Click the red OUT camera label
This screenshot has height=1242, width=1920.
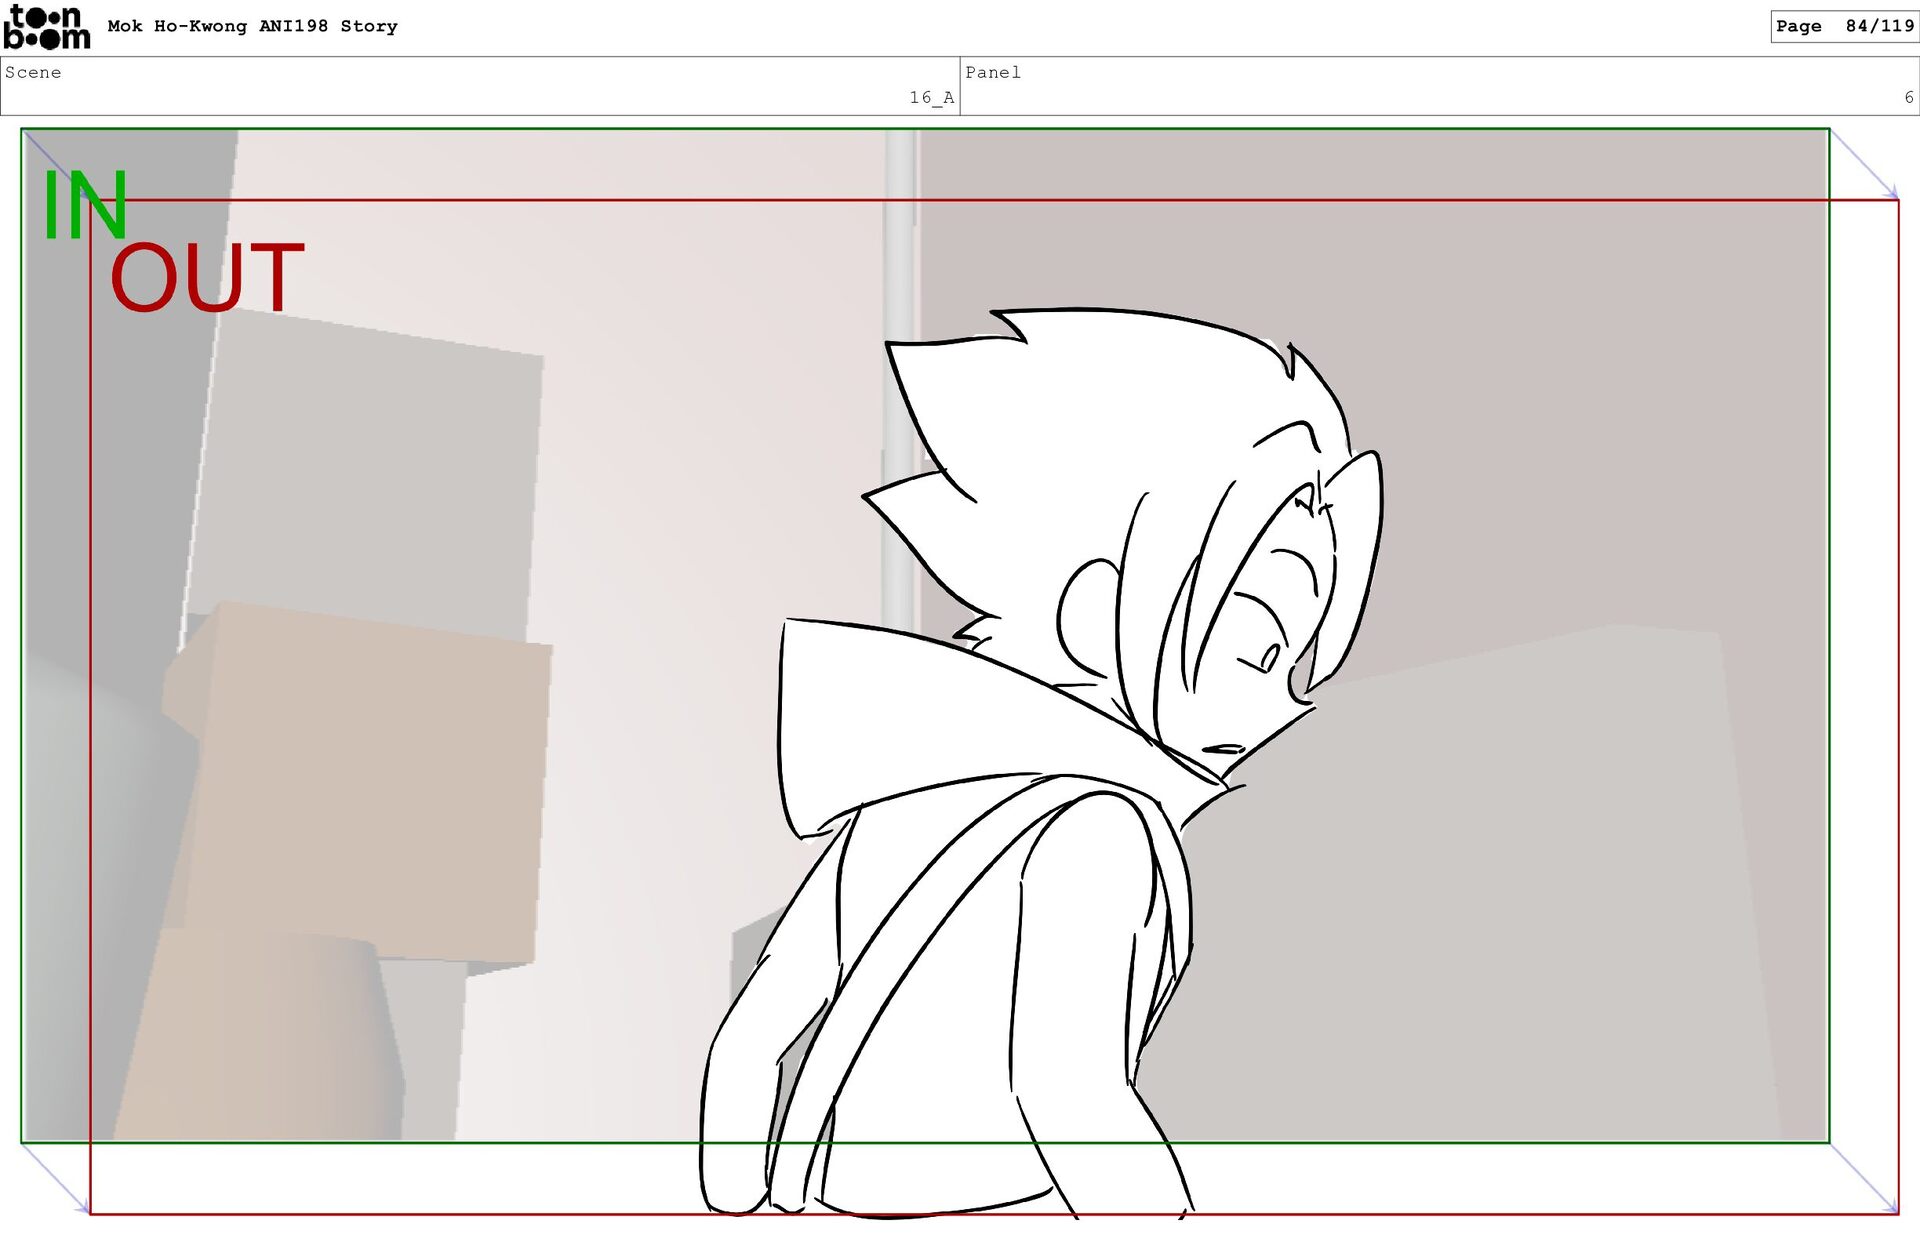point(207,278)
